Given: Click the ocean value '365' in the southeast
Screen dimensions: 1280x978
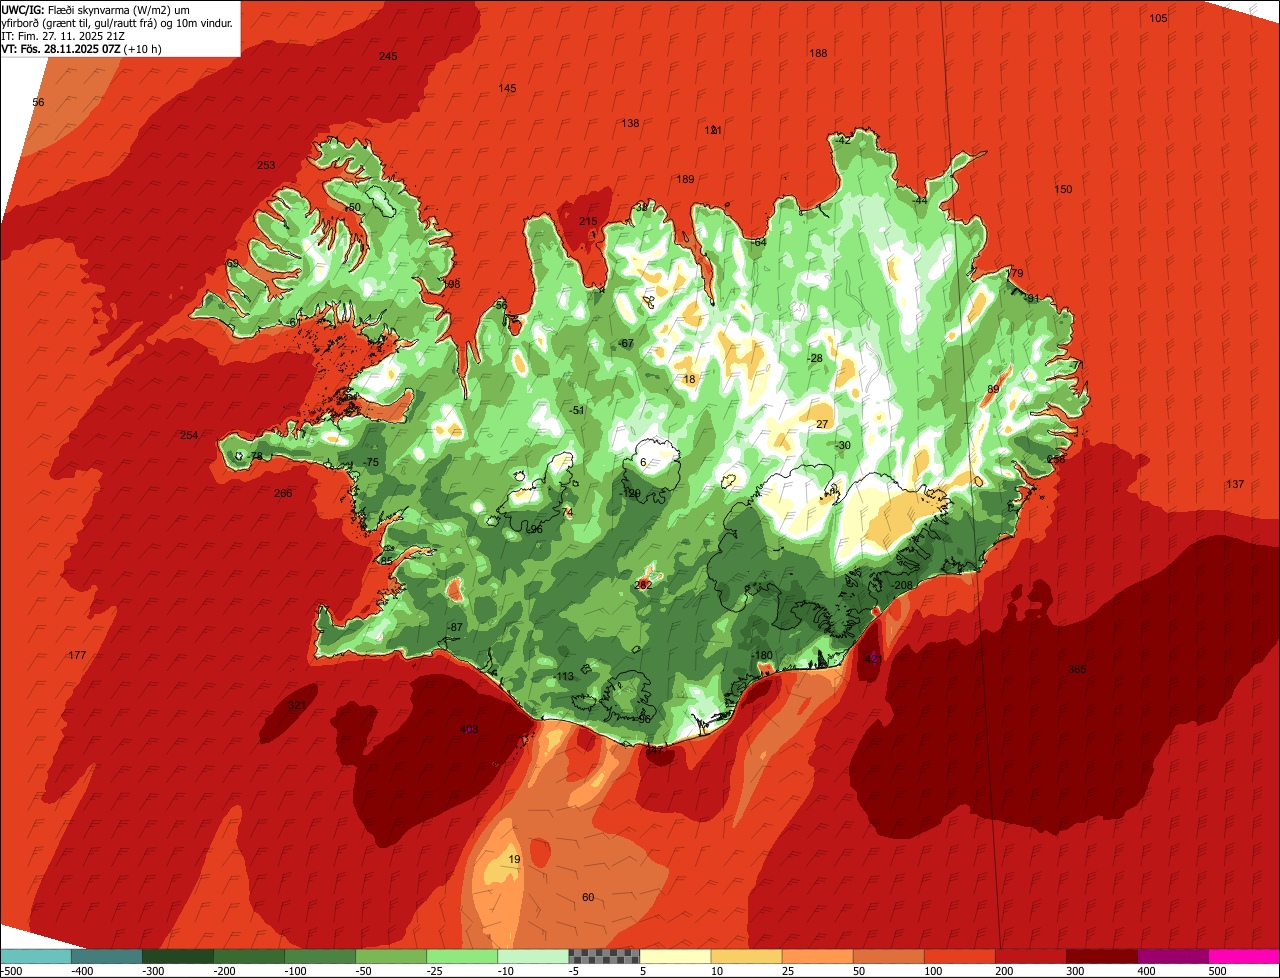Looking at the screenshot, I should pos(1077,669).
